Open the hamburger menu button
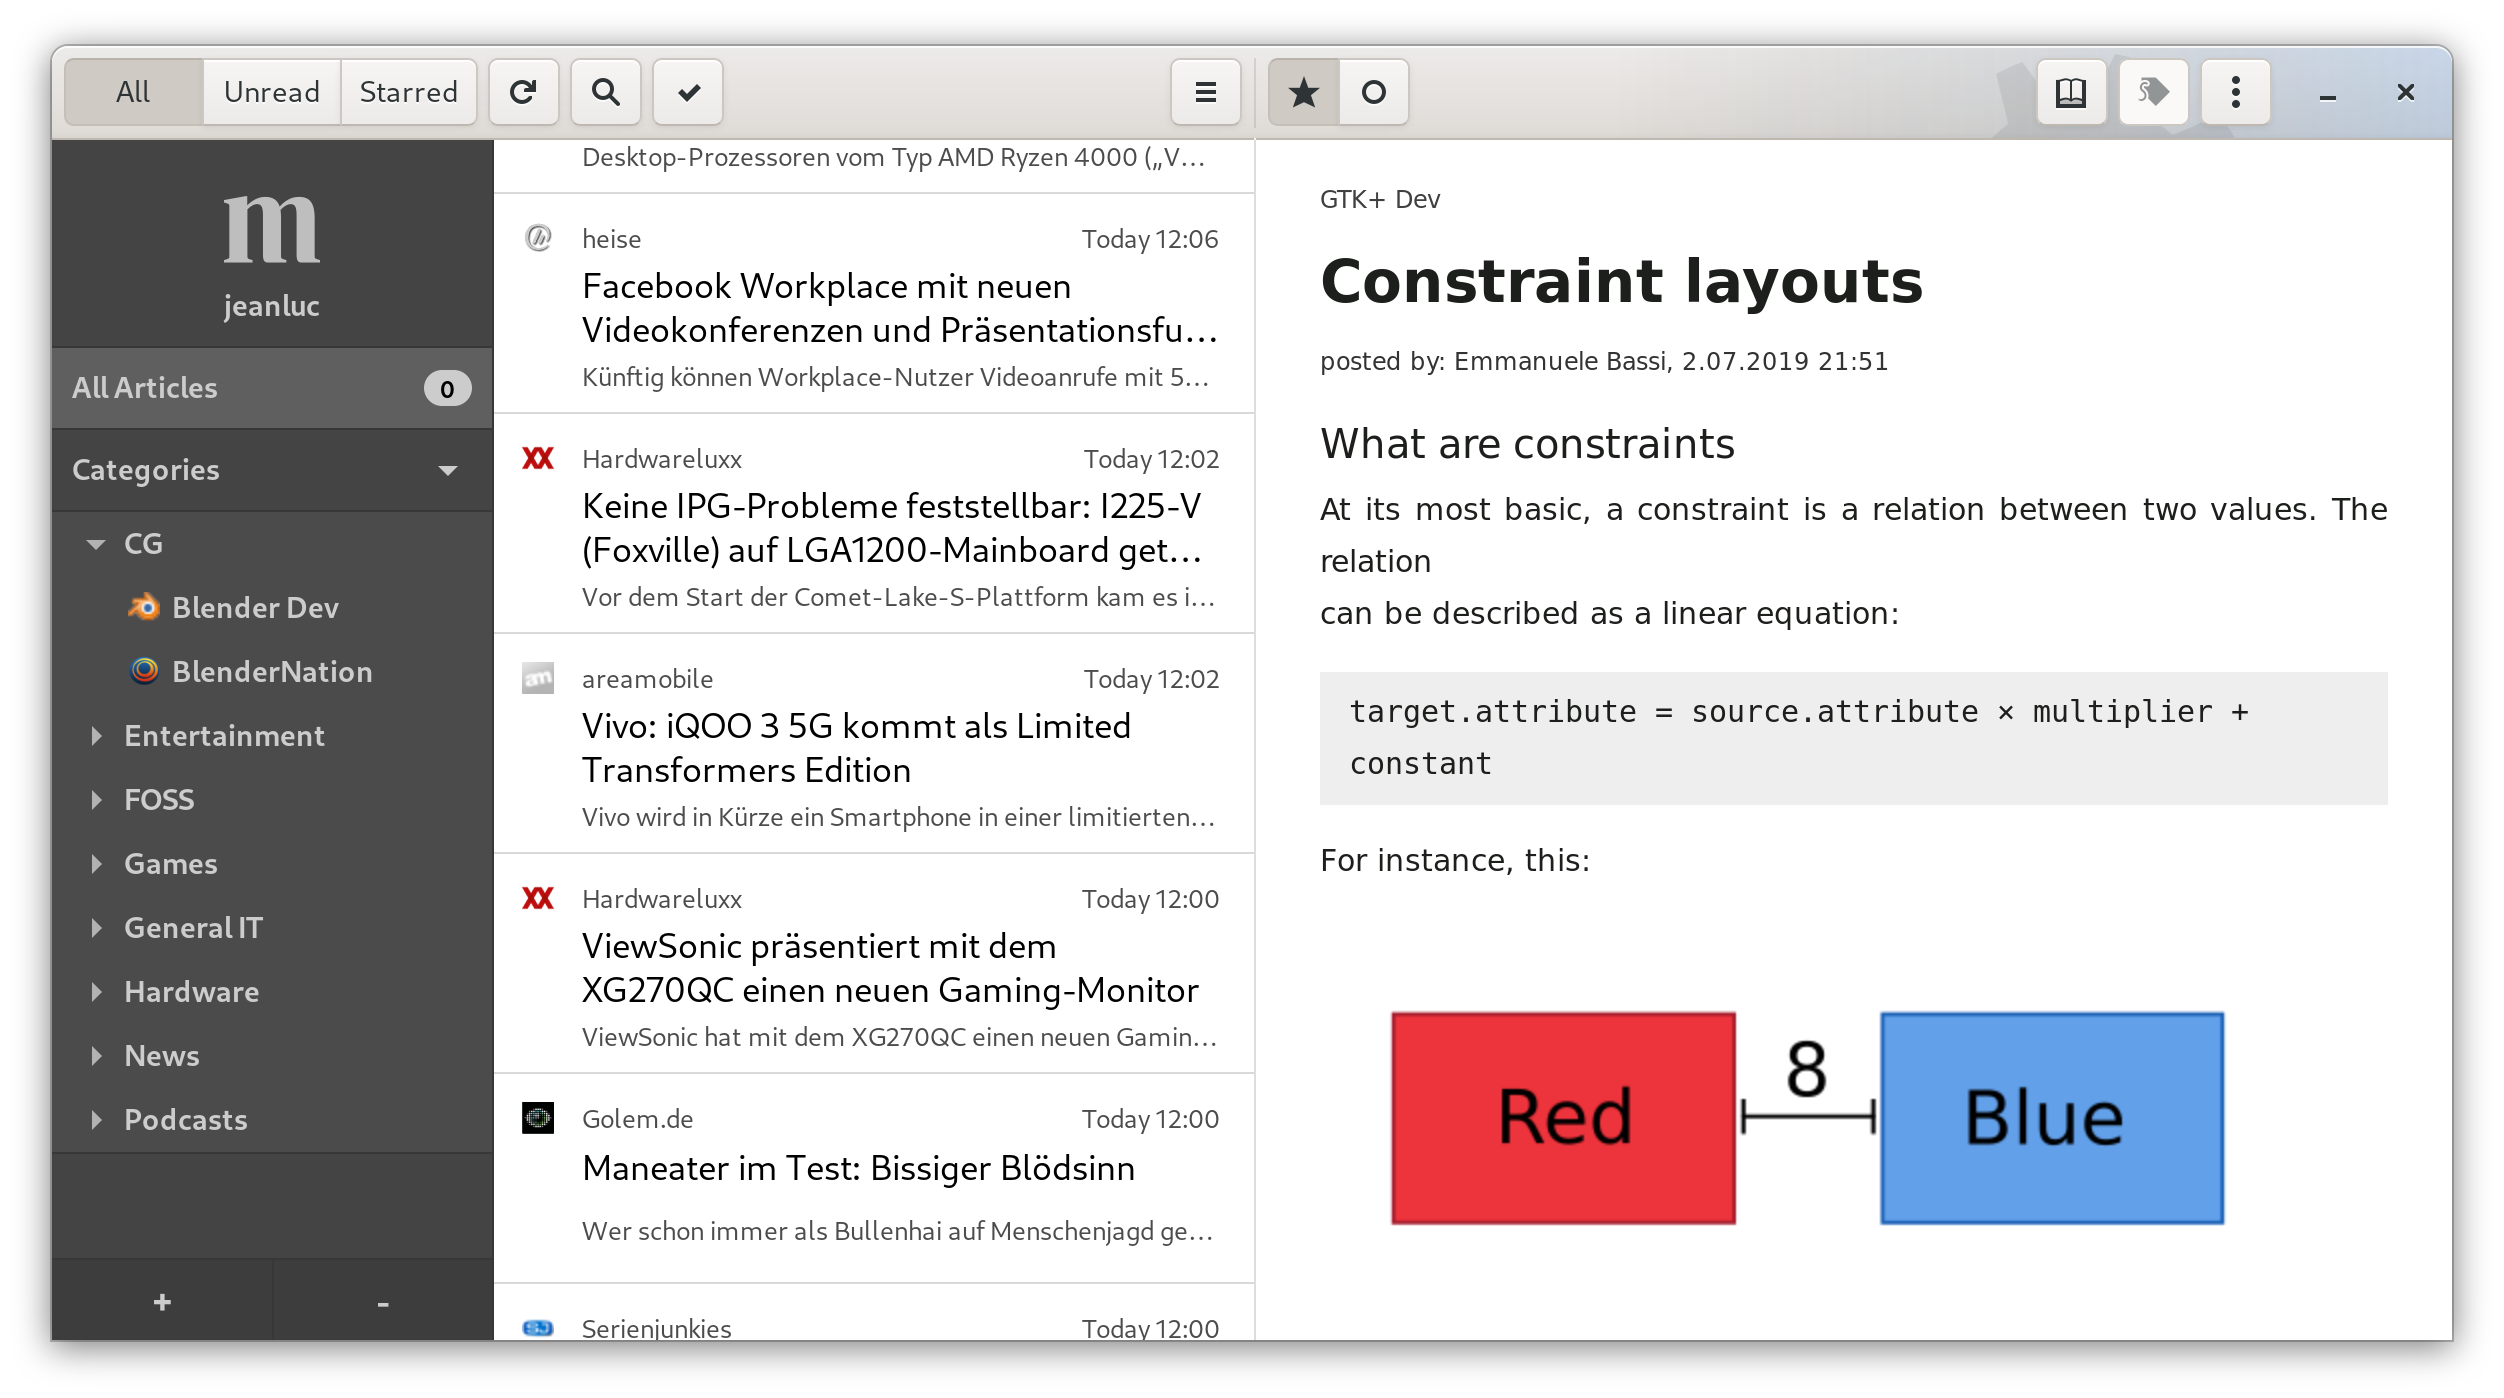Screen dimensions: 2504x1398 [1206, 92]
